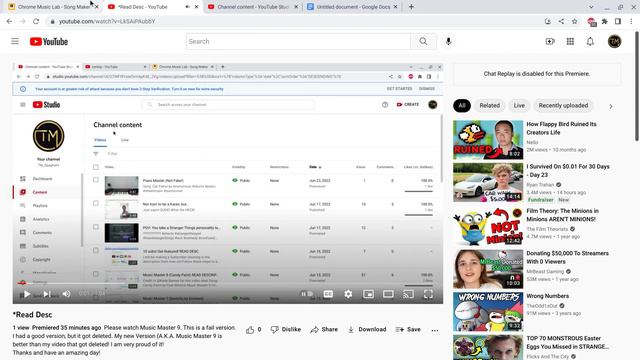Image resolution: width=640 pixels, height=360 pixels.
Task: Click the Dislike button
Action: coord(286,329)
